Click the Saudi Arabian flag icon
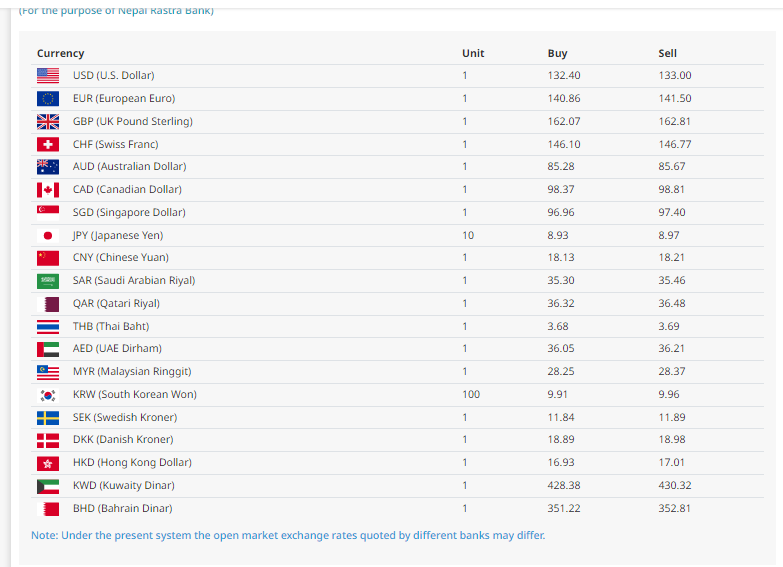This screenshot has height=567, width=783. (x=48, y=281)
